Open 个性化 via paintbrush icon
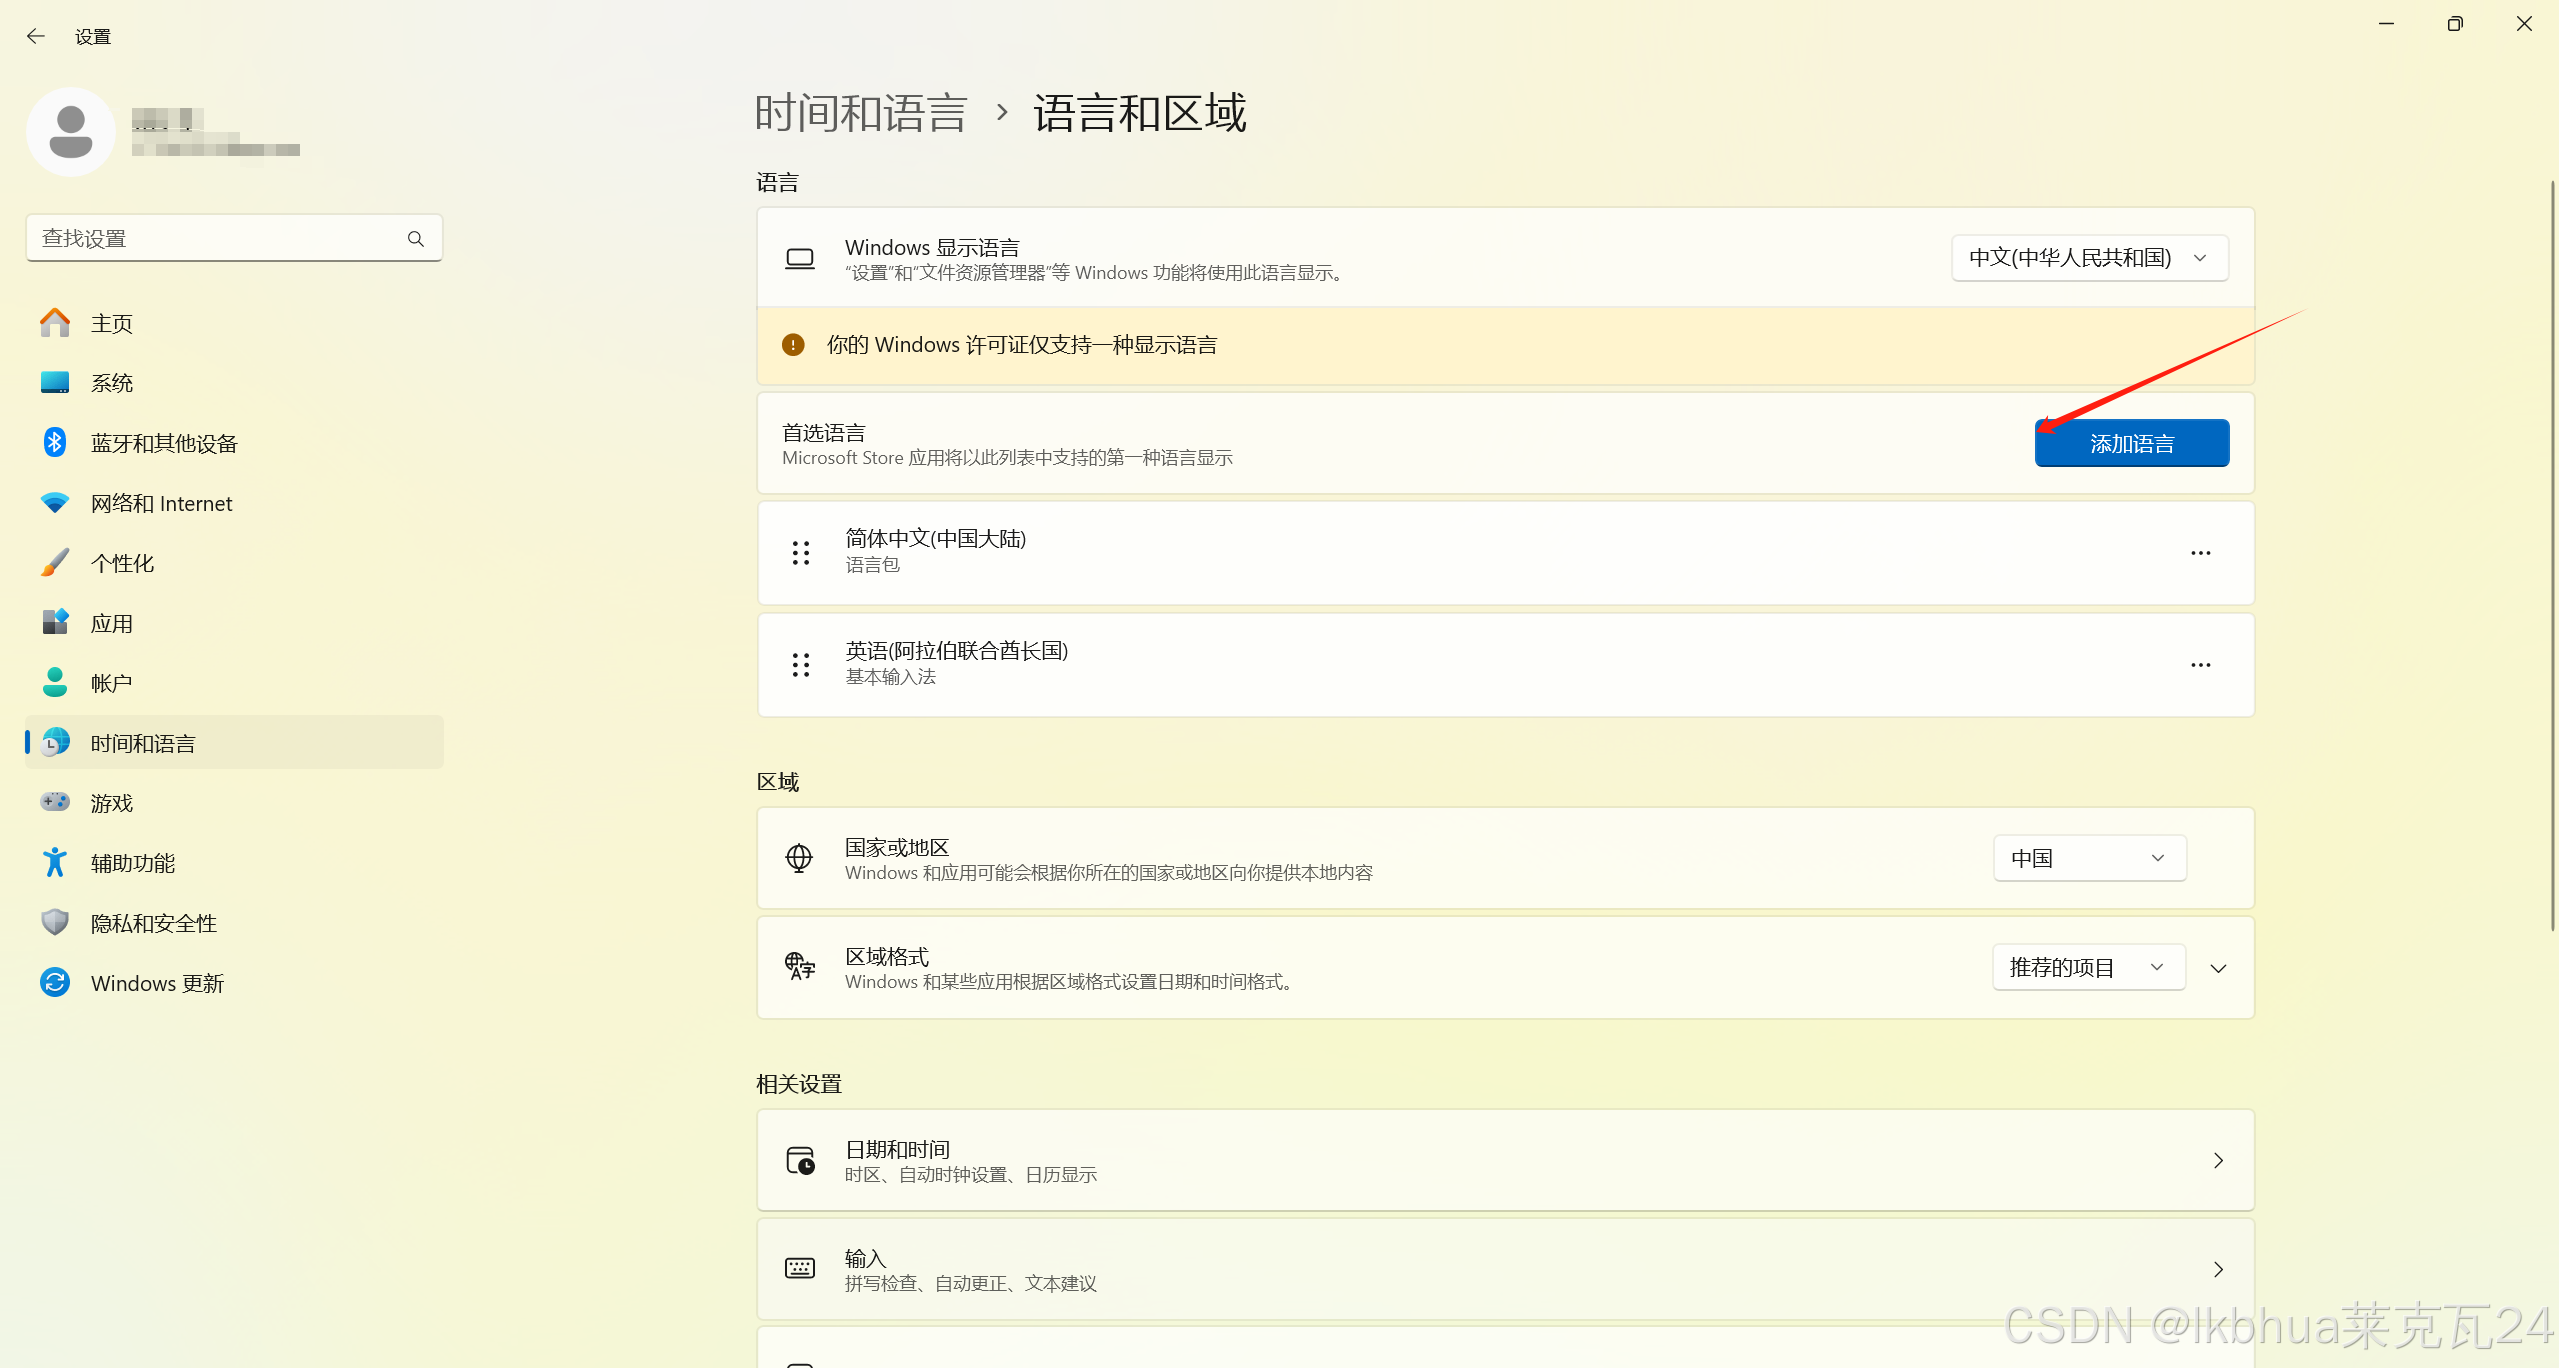Screen dimensions: 2559x1368 click(x=55, y=562)
